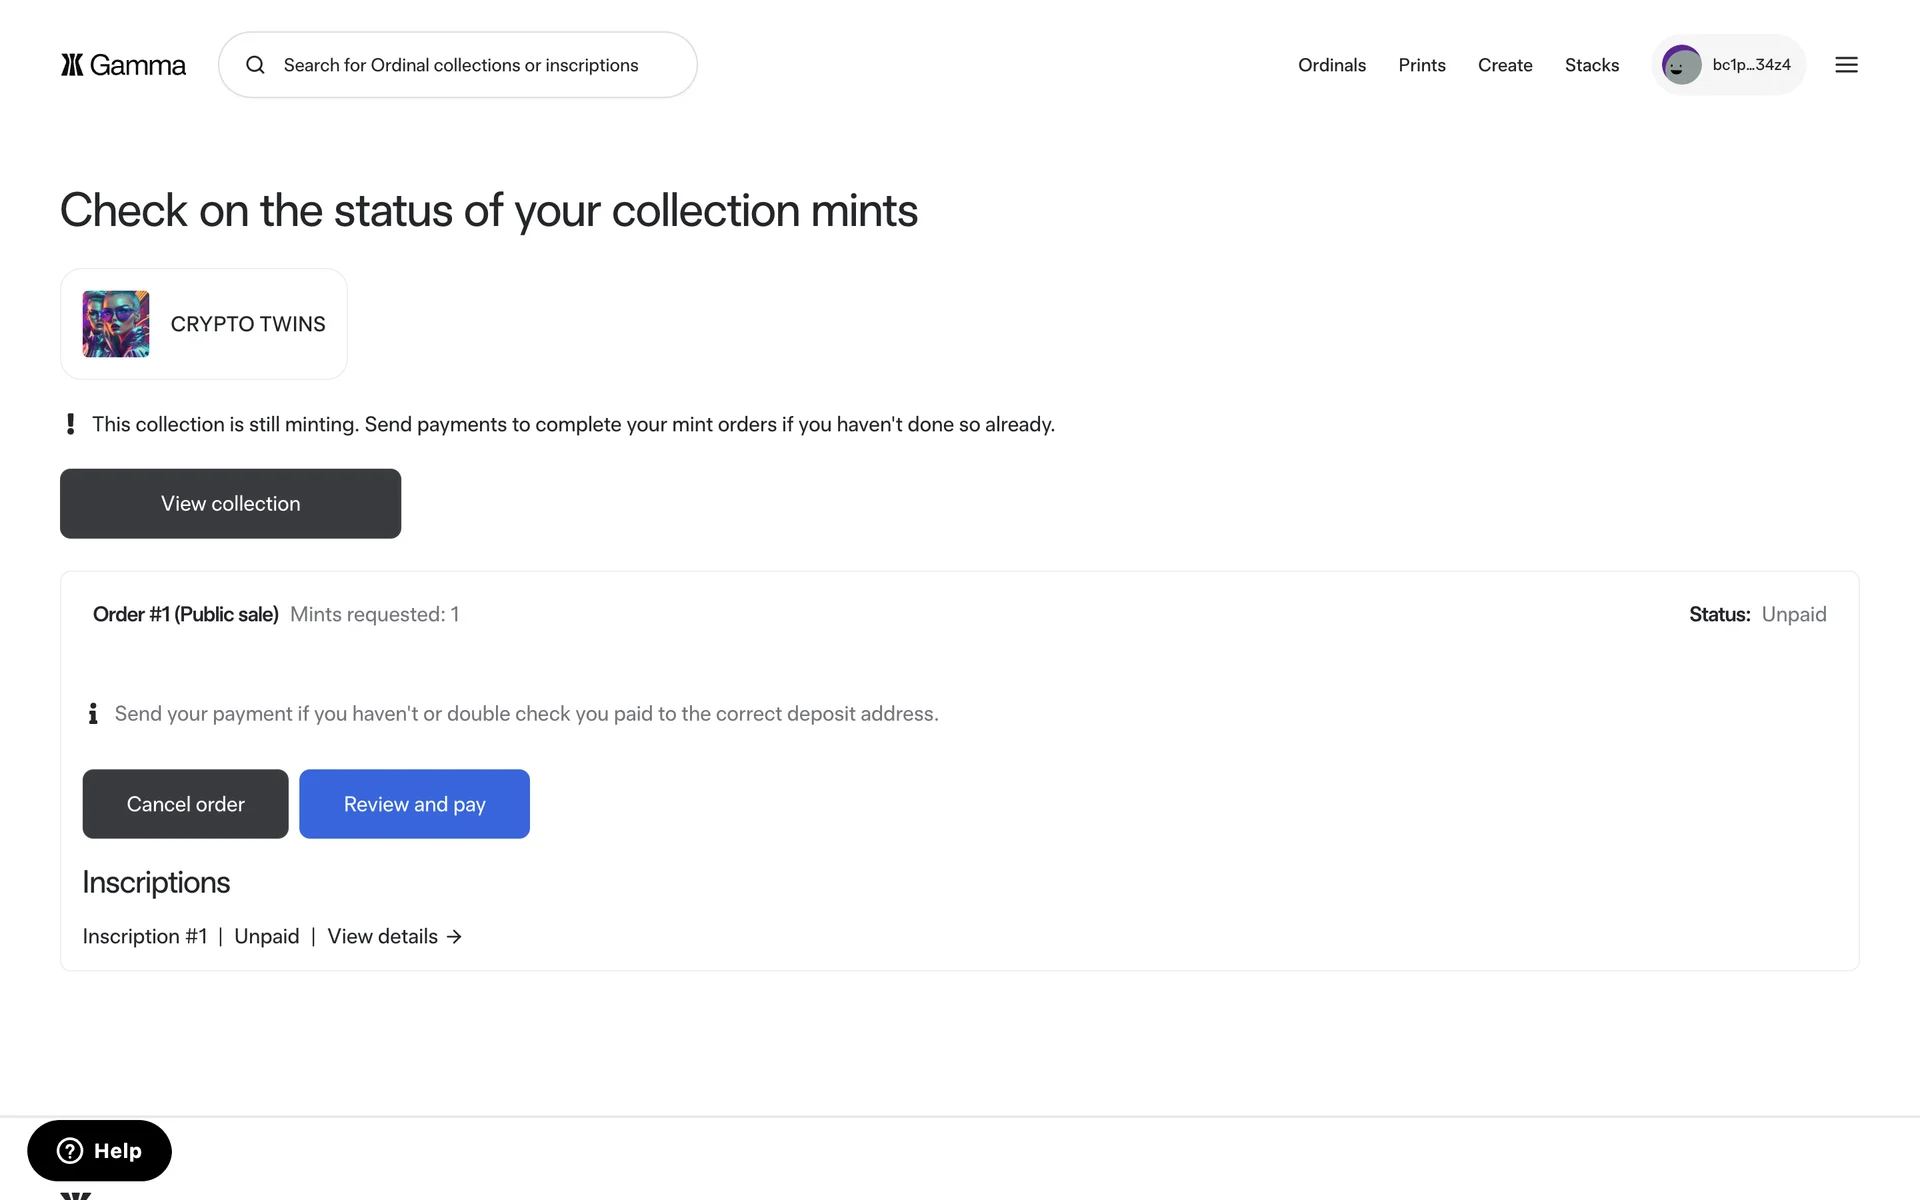1920x1200 pixels.
Task: Open the Prints menu item
Action: 1421,65
